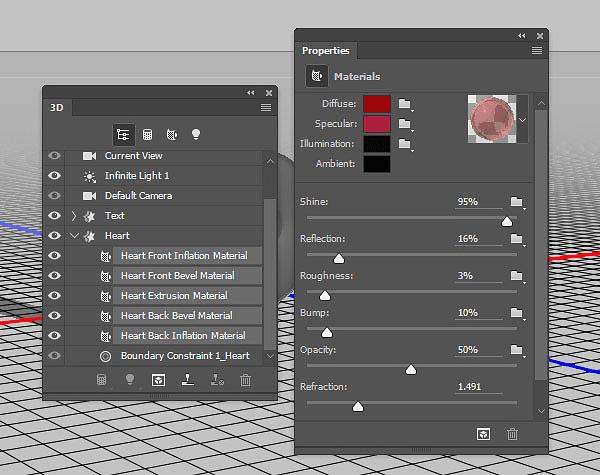This screenshot has height=475, width=600.
Task: Open Bump texture folder menu
Action: click(517, 313)
